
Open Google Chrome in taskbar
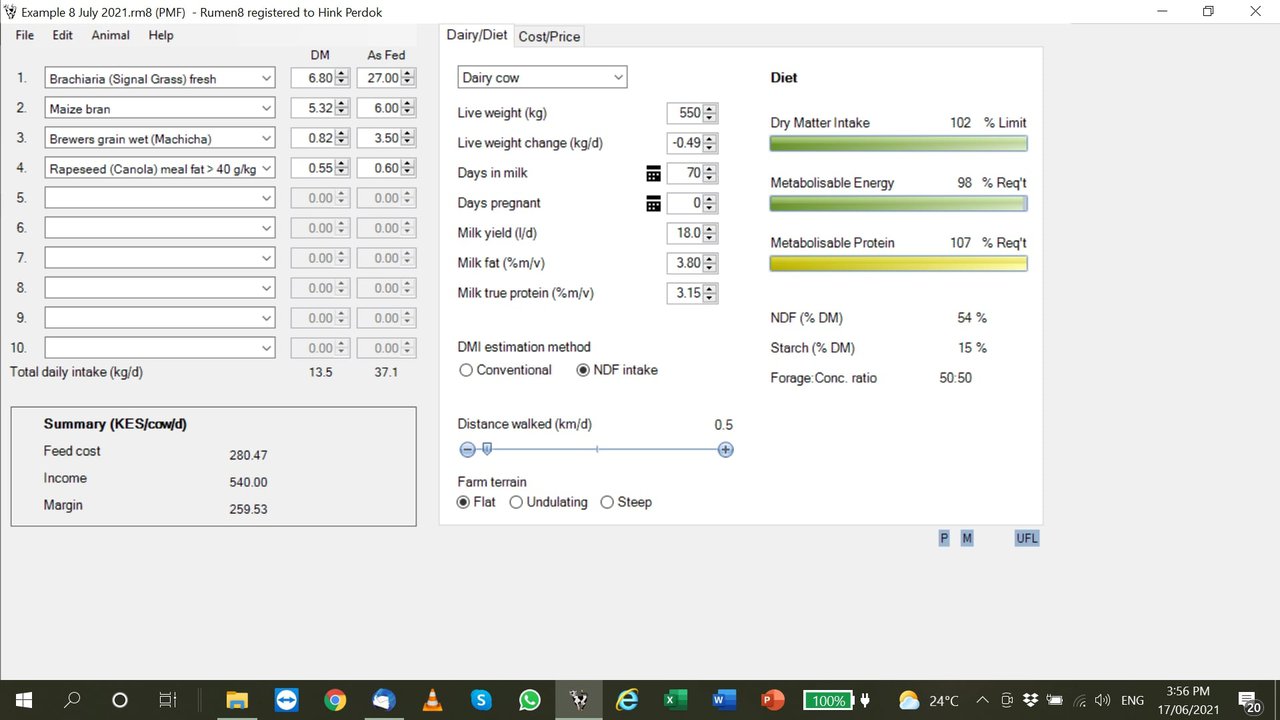(x=335, y=700)
